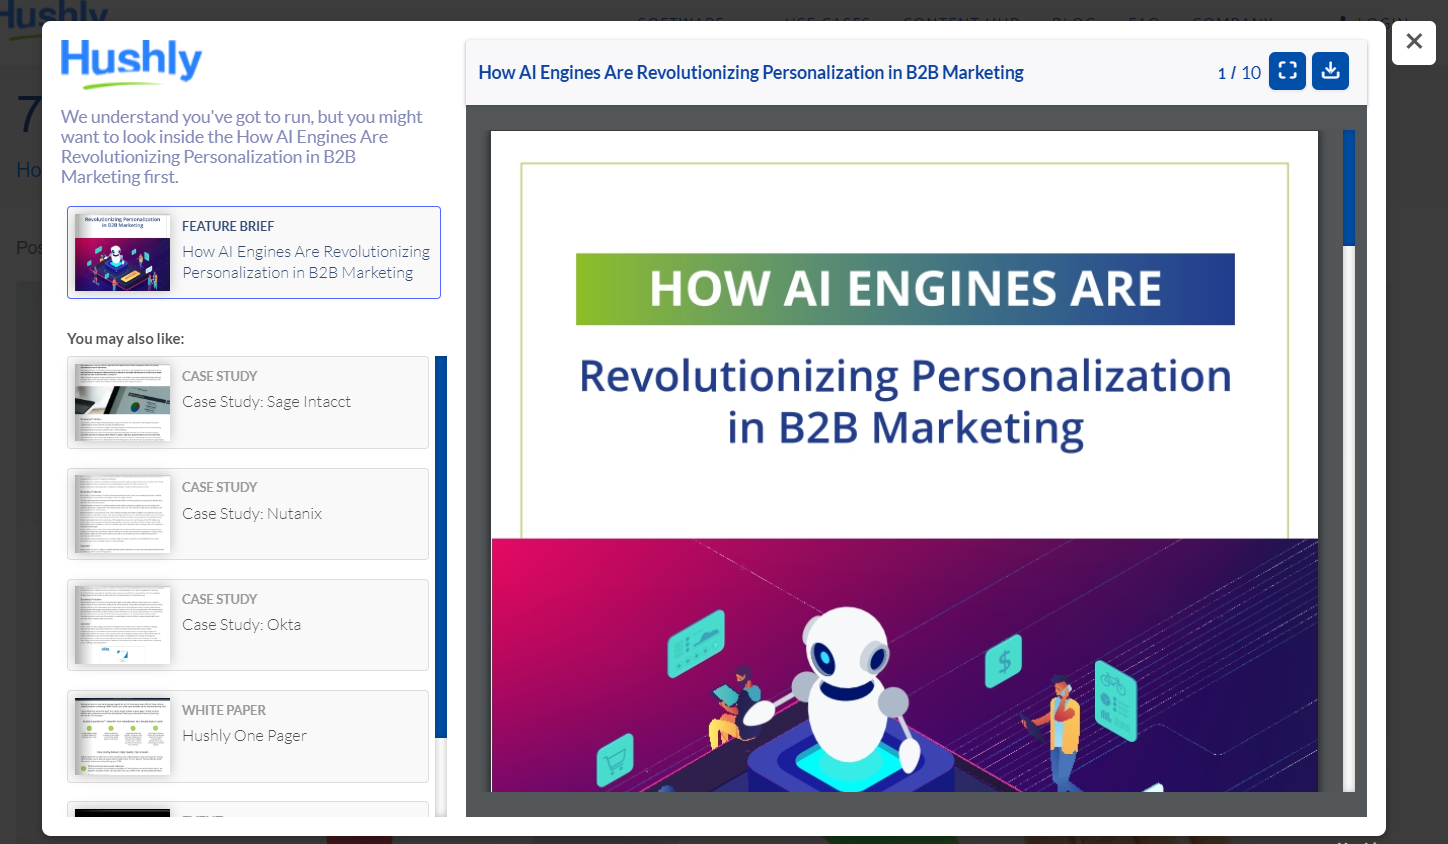Click the Hushly logo in the modal

pyautogui.click(x=130, y=63)
